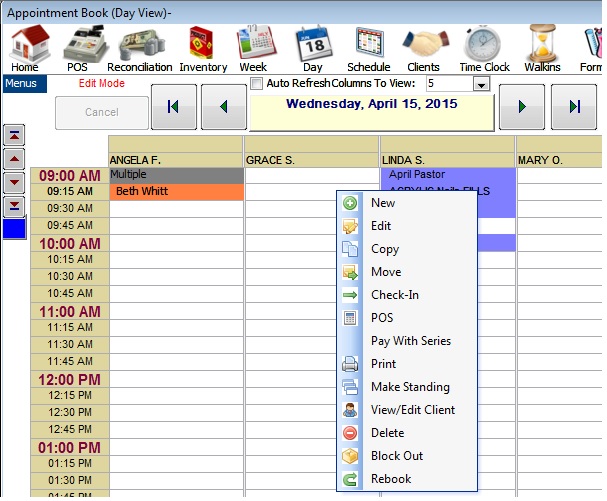
Task: Click the MARY O. column header
Action: coord(559,160)
